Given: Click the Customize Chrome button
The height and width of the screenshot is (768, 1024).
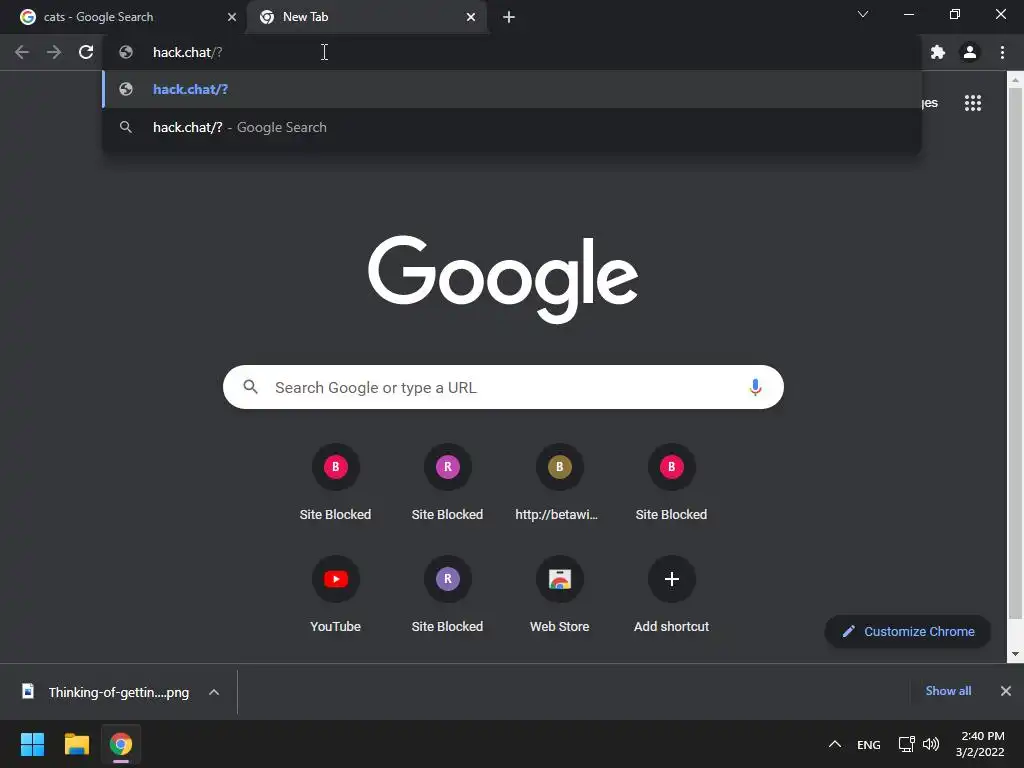Looking at the screenshot, I should [x=908, y=632].
